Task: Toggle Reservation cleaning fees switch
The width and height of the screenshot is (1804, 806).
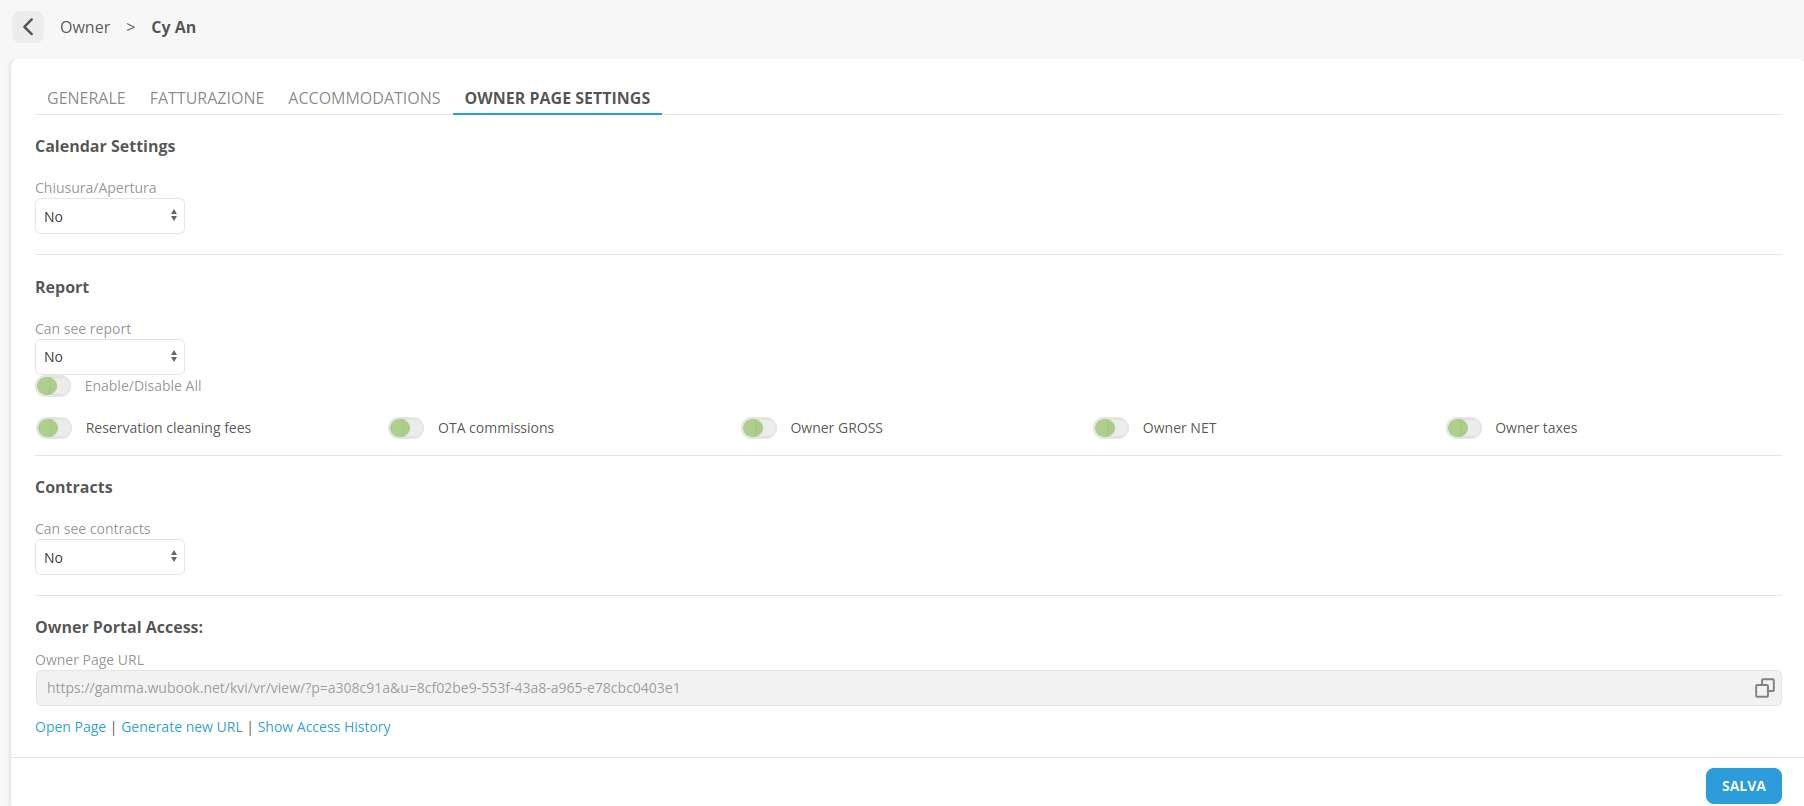Action: click(x=54, y=428)
